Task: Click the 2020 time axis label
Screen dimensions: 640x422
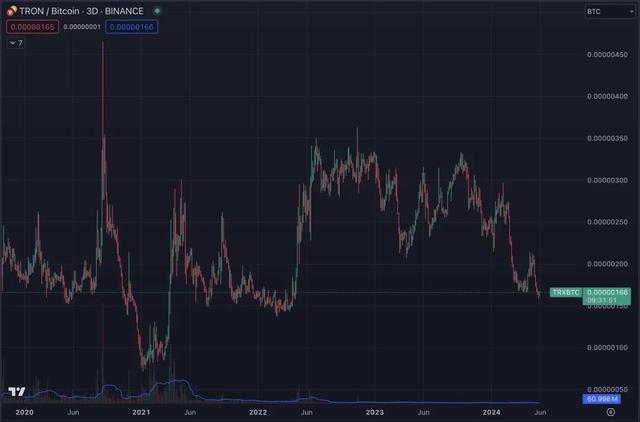Action: [x=24, y=412]
